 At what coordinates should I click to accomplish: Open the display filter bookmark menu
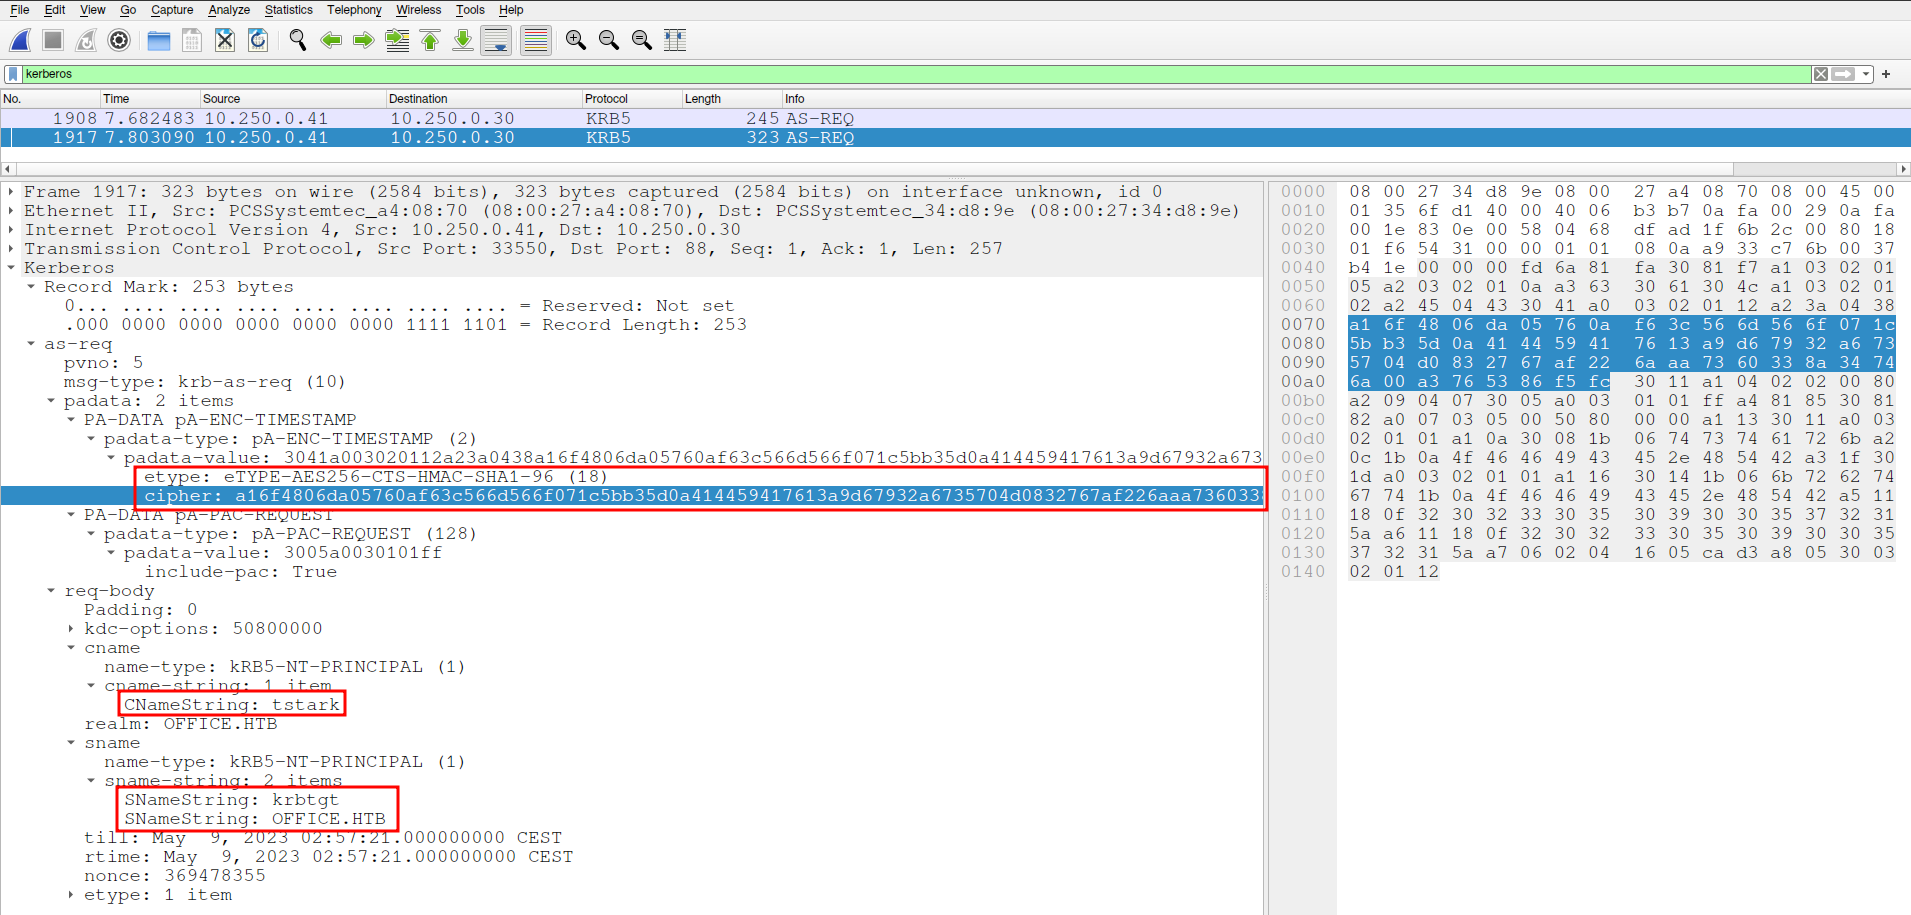tap(13, 74)
